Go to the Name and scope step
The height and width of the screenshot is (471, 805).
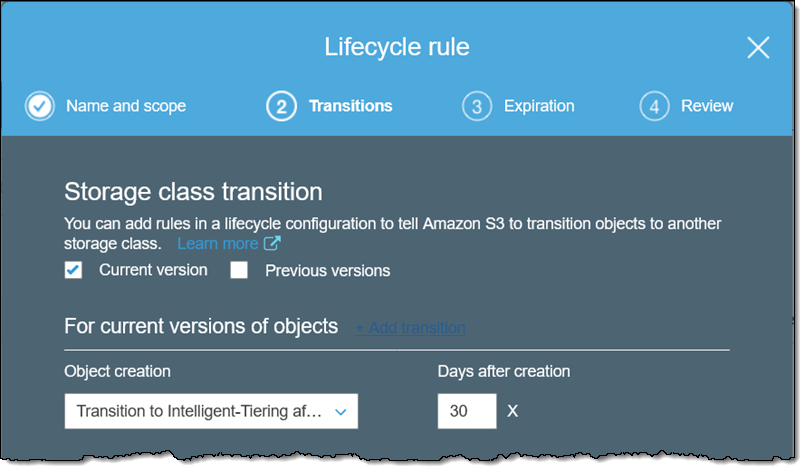126,106
